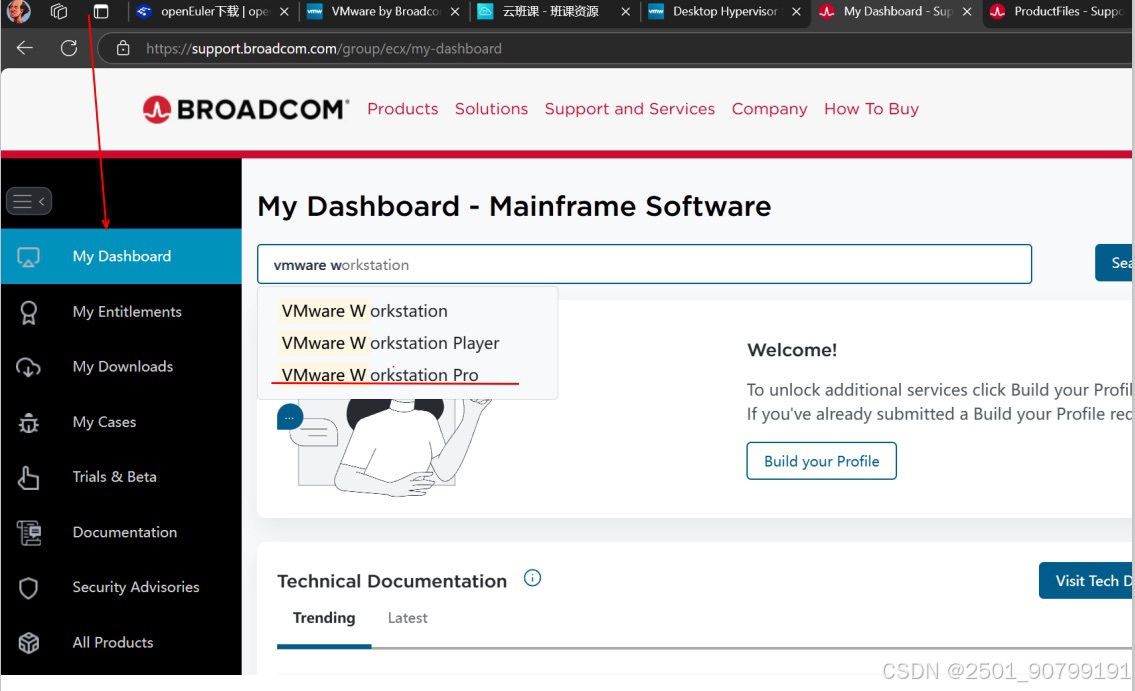Open the Company menu
Viewport: 1135px width, 691px height.
[769, 109]
